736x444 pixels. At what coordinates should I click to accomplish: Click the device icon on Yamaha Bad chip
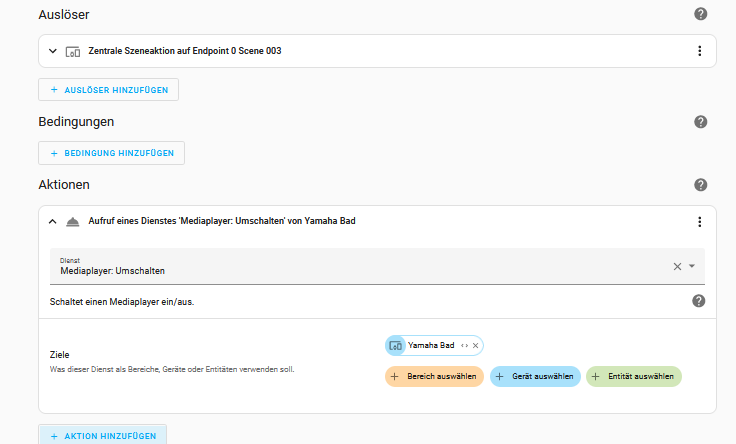(x=396, y=345)
